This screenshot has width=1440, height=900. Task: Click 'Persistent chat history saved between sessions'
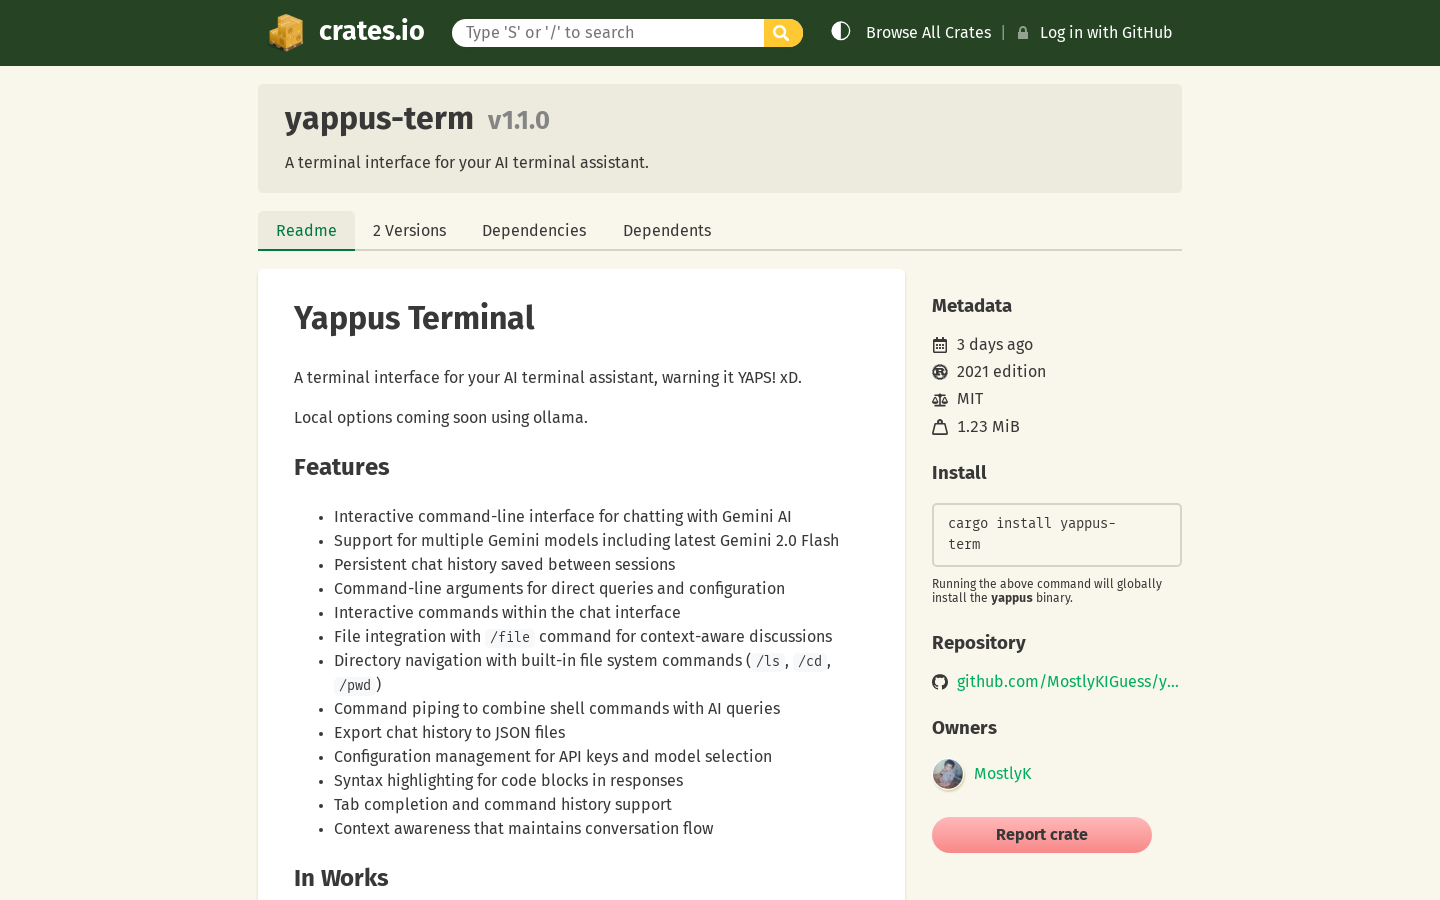pos(505,565)
